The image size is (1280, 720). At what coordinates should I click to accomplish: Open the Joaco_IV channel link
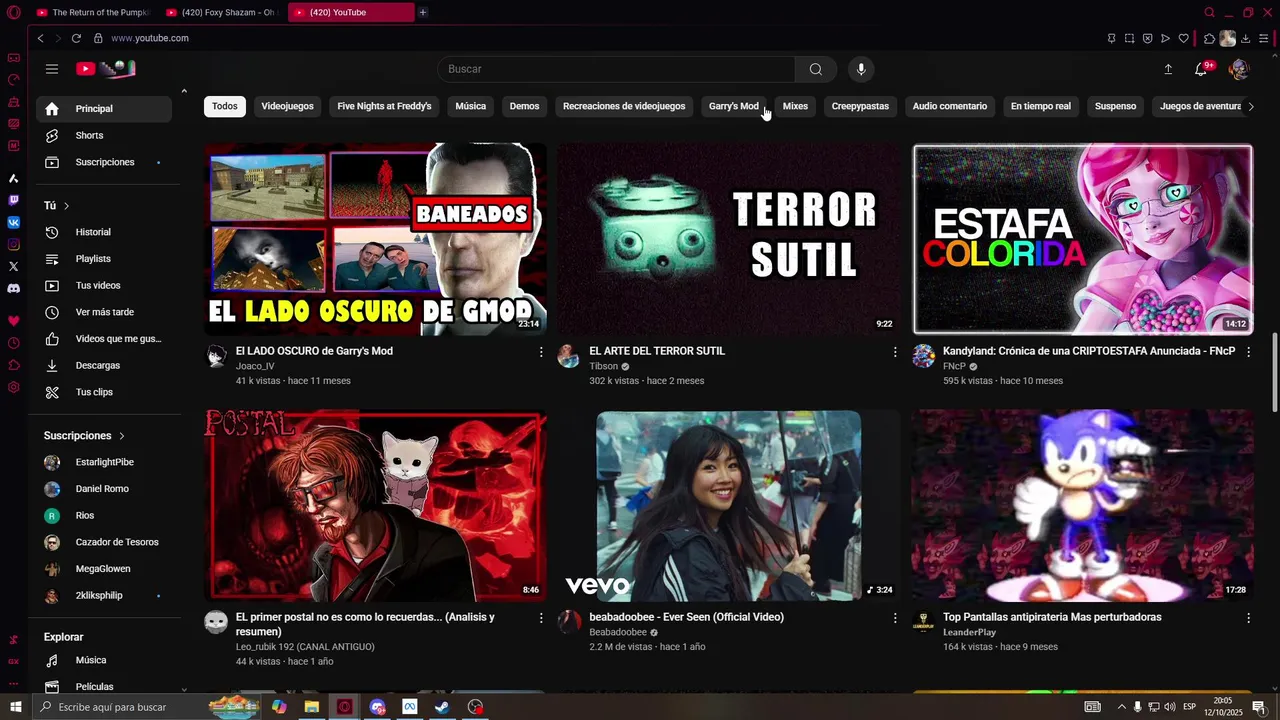(254, 366)
